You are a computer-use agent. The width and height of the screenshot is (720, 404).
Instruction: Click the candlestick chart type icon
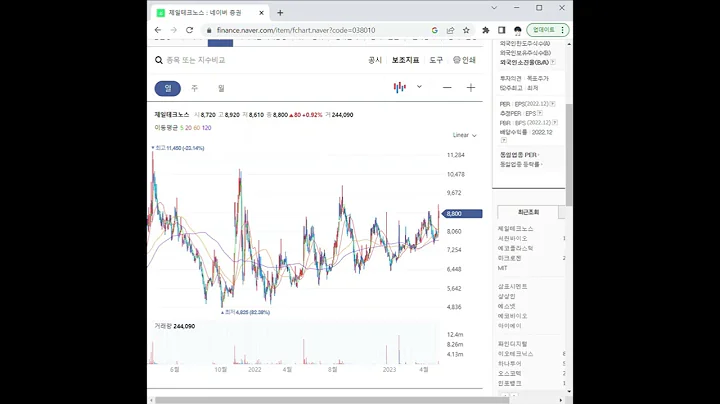399,87
